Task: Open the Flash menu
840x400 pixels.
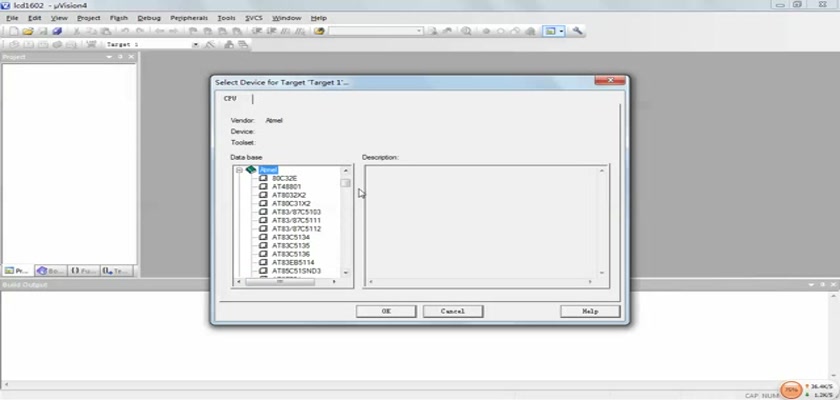Action: pos(118,18)
